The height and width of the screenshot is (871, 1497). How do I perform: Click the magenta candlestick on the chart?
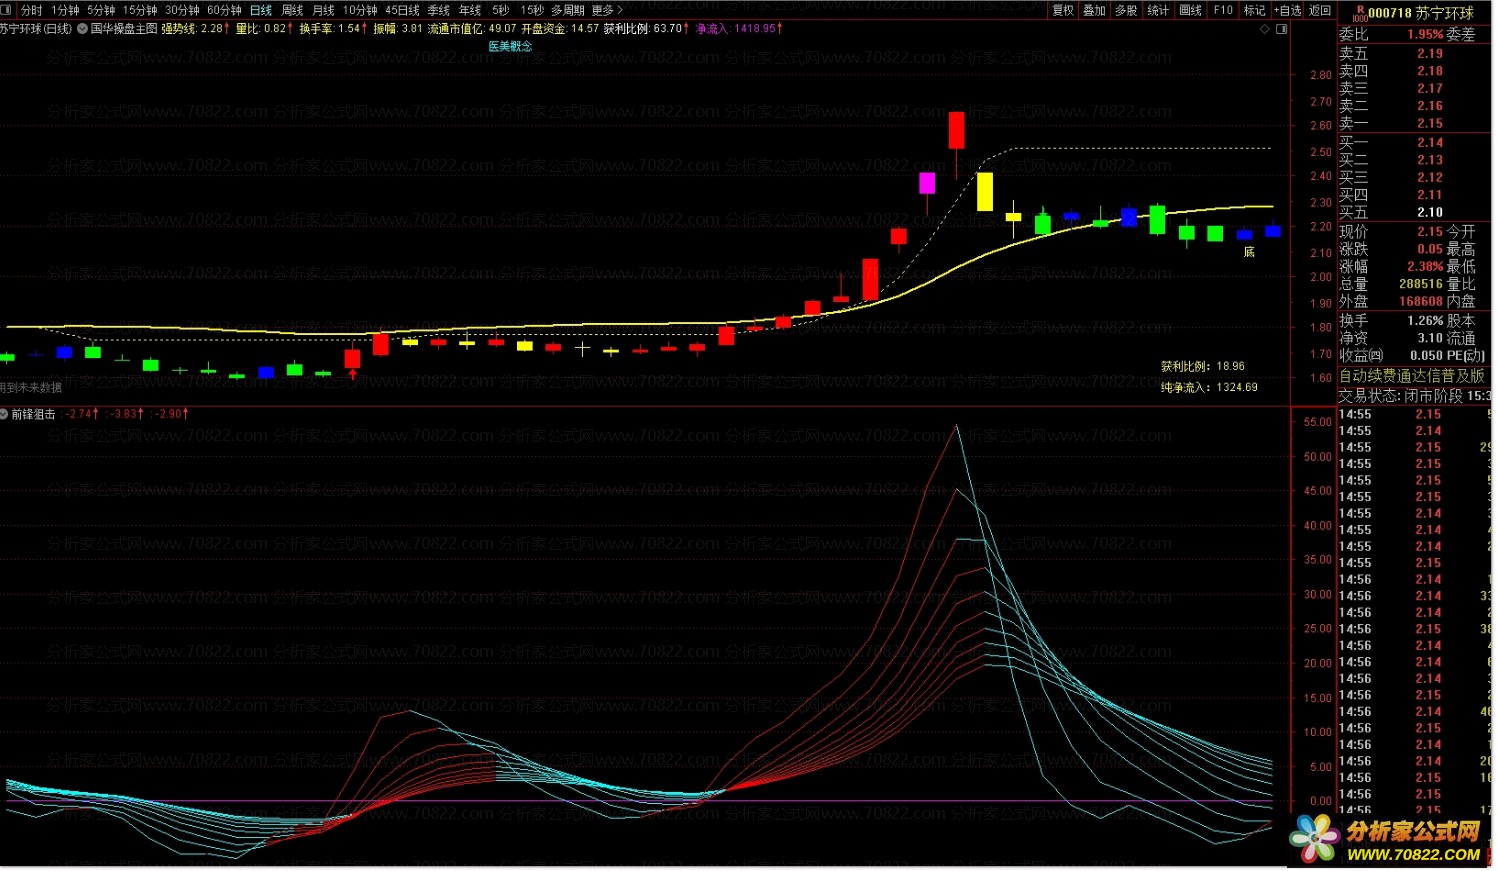pyautogui.click(x=927, y=183)
